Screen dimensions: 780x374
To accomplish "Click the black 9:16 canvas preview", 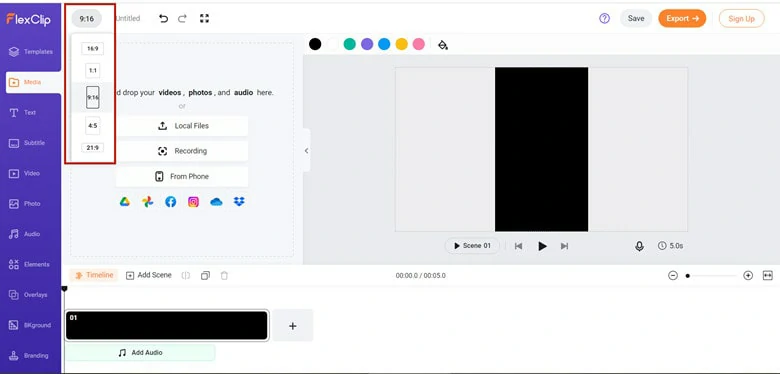I will pyautogui.click(x=541, y=149).
